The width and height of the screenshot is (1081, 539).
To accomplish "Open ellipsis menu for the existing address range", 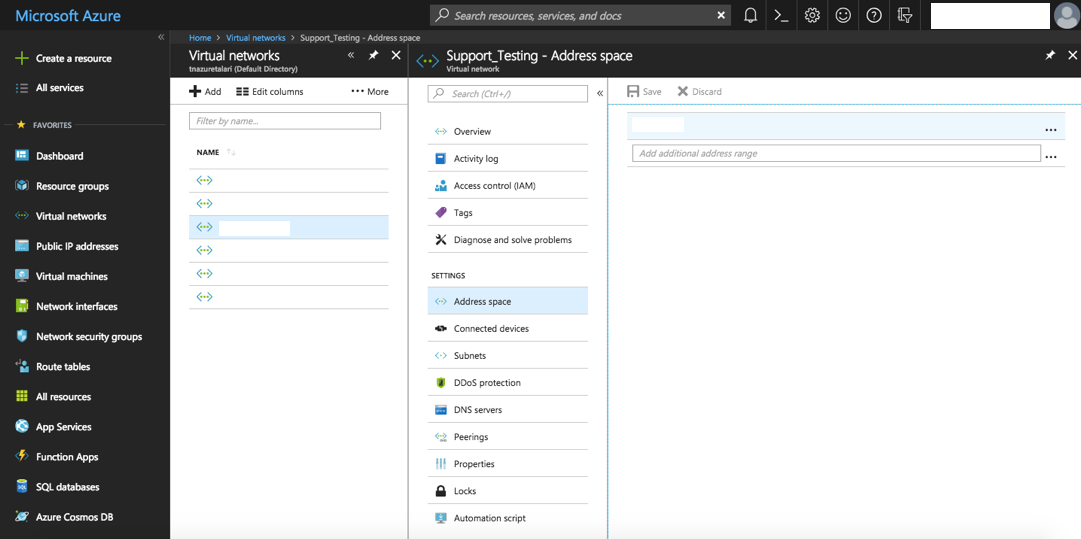I will [x=1050, y=130].
